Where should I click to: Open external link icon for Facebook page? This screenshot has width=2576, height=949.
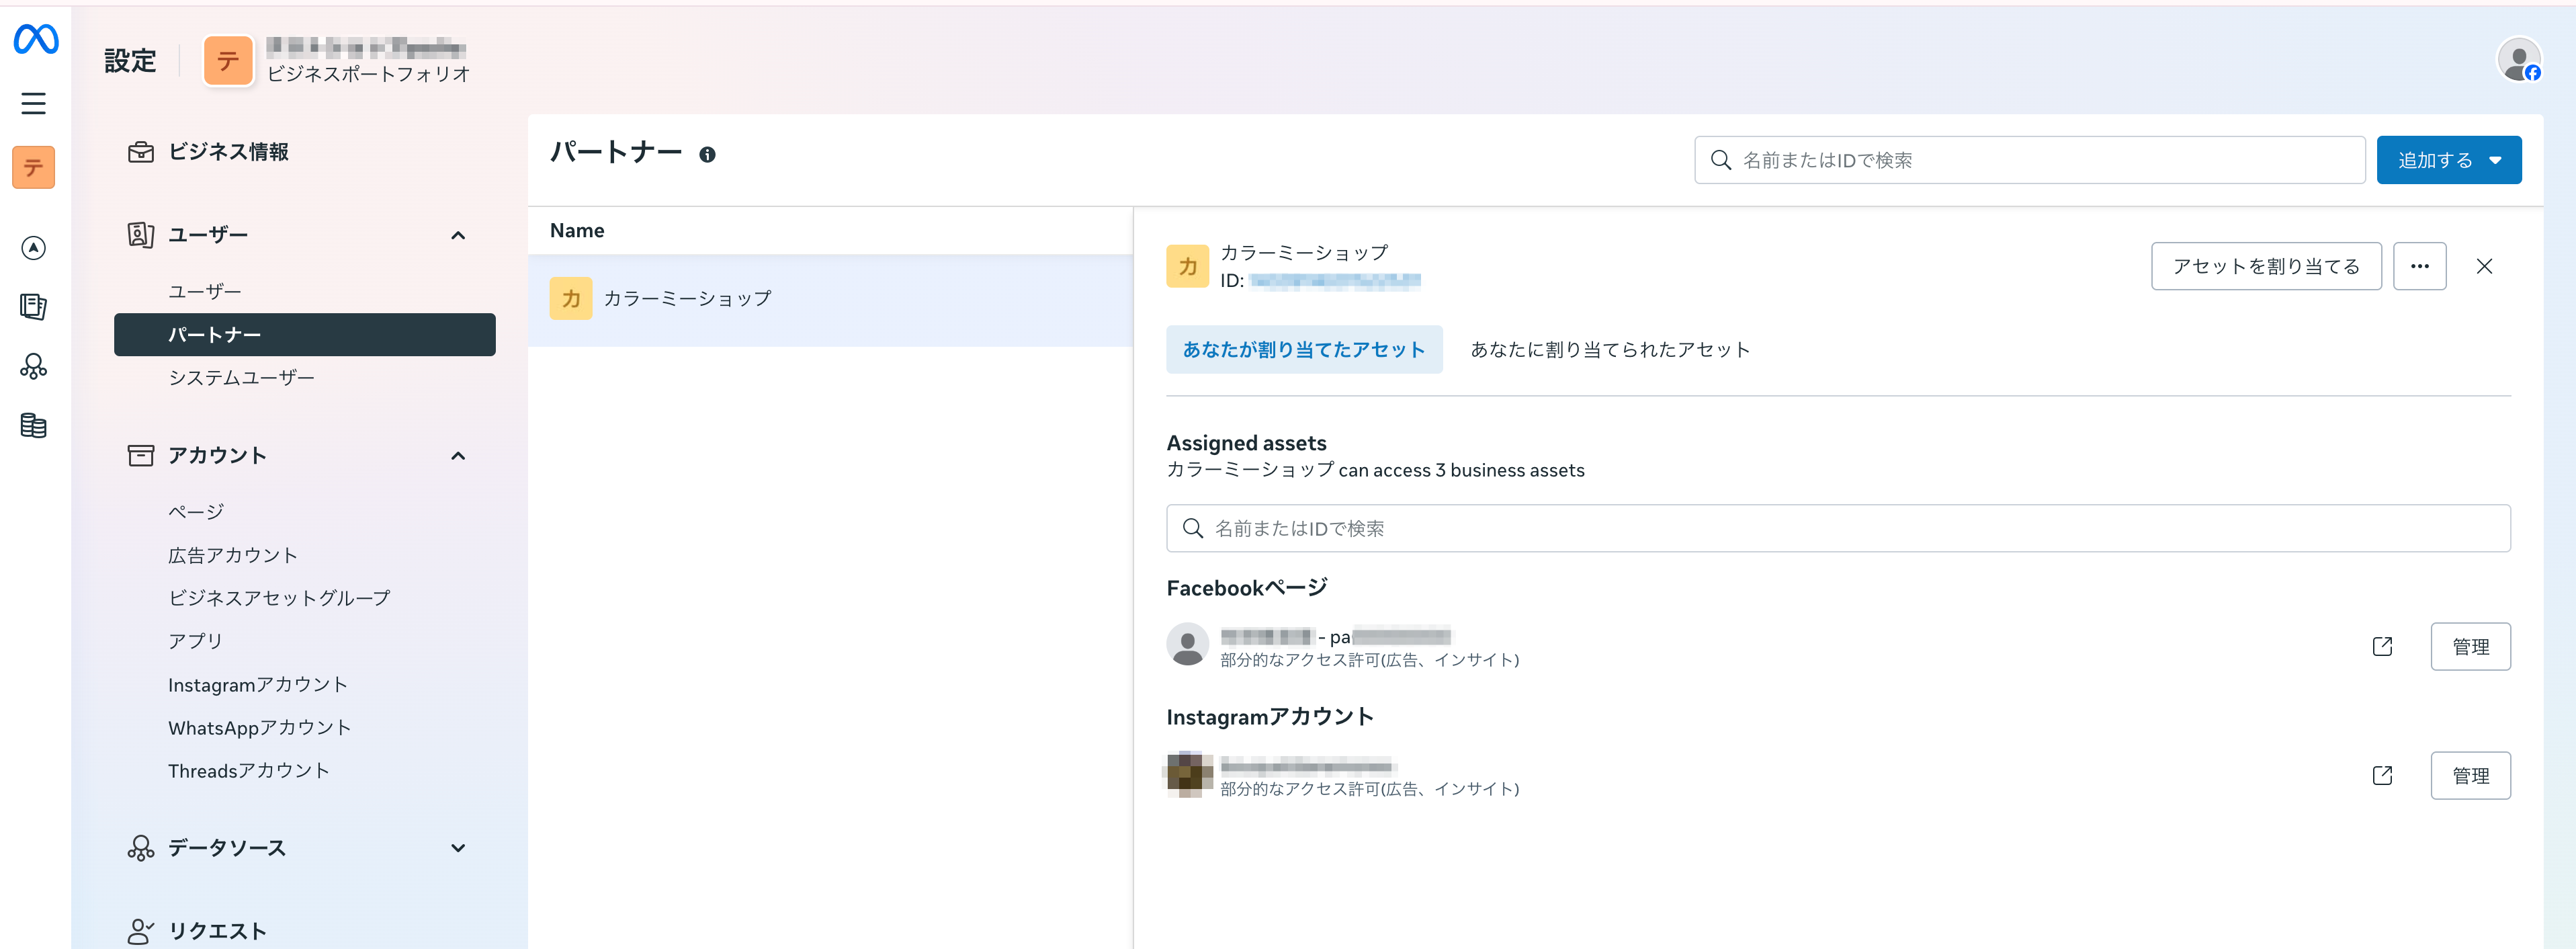pyautogui.click(x=2382, y=647)
